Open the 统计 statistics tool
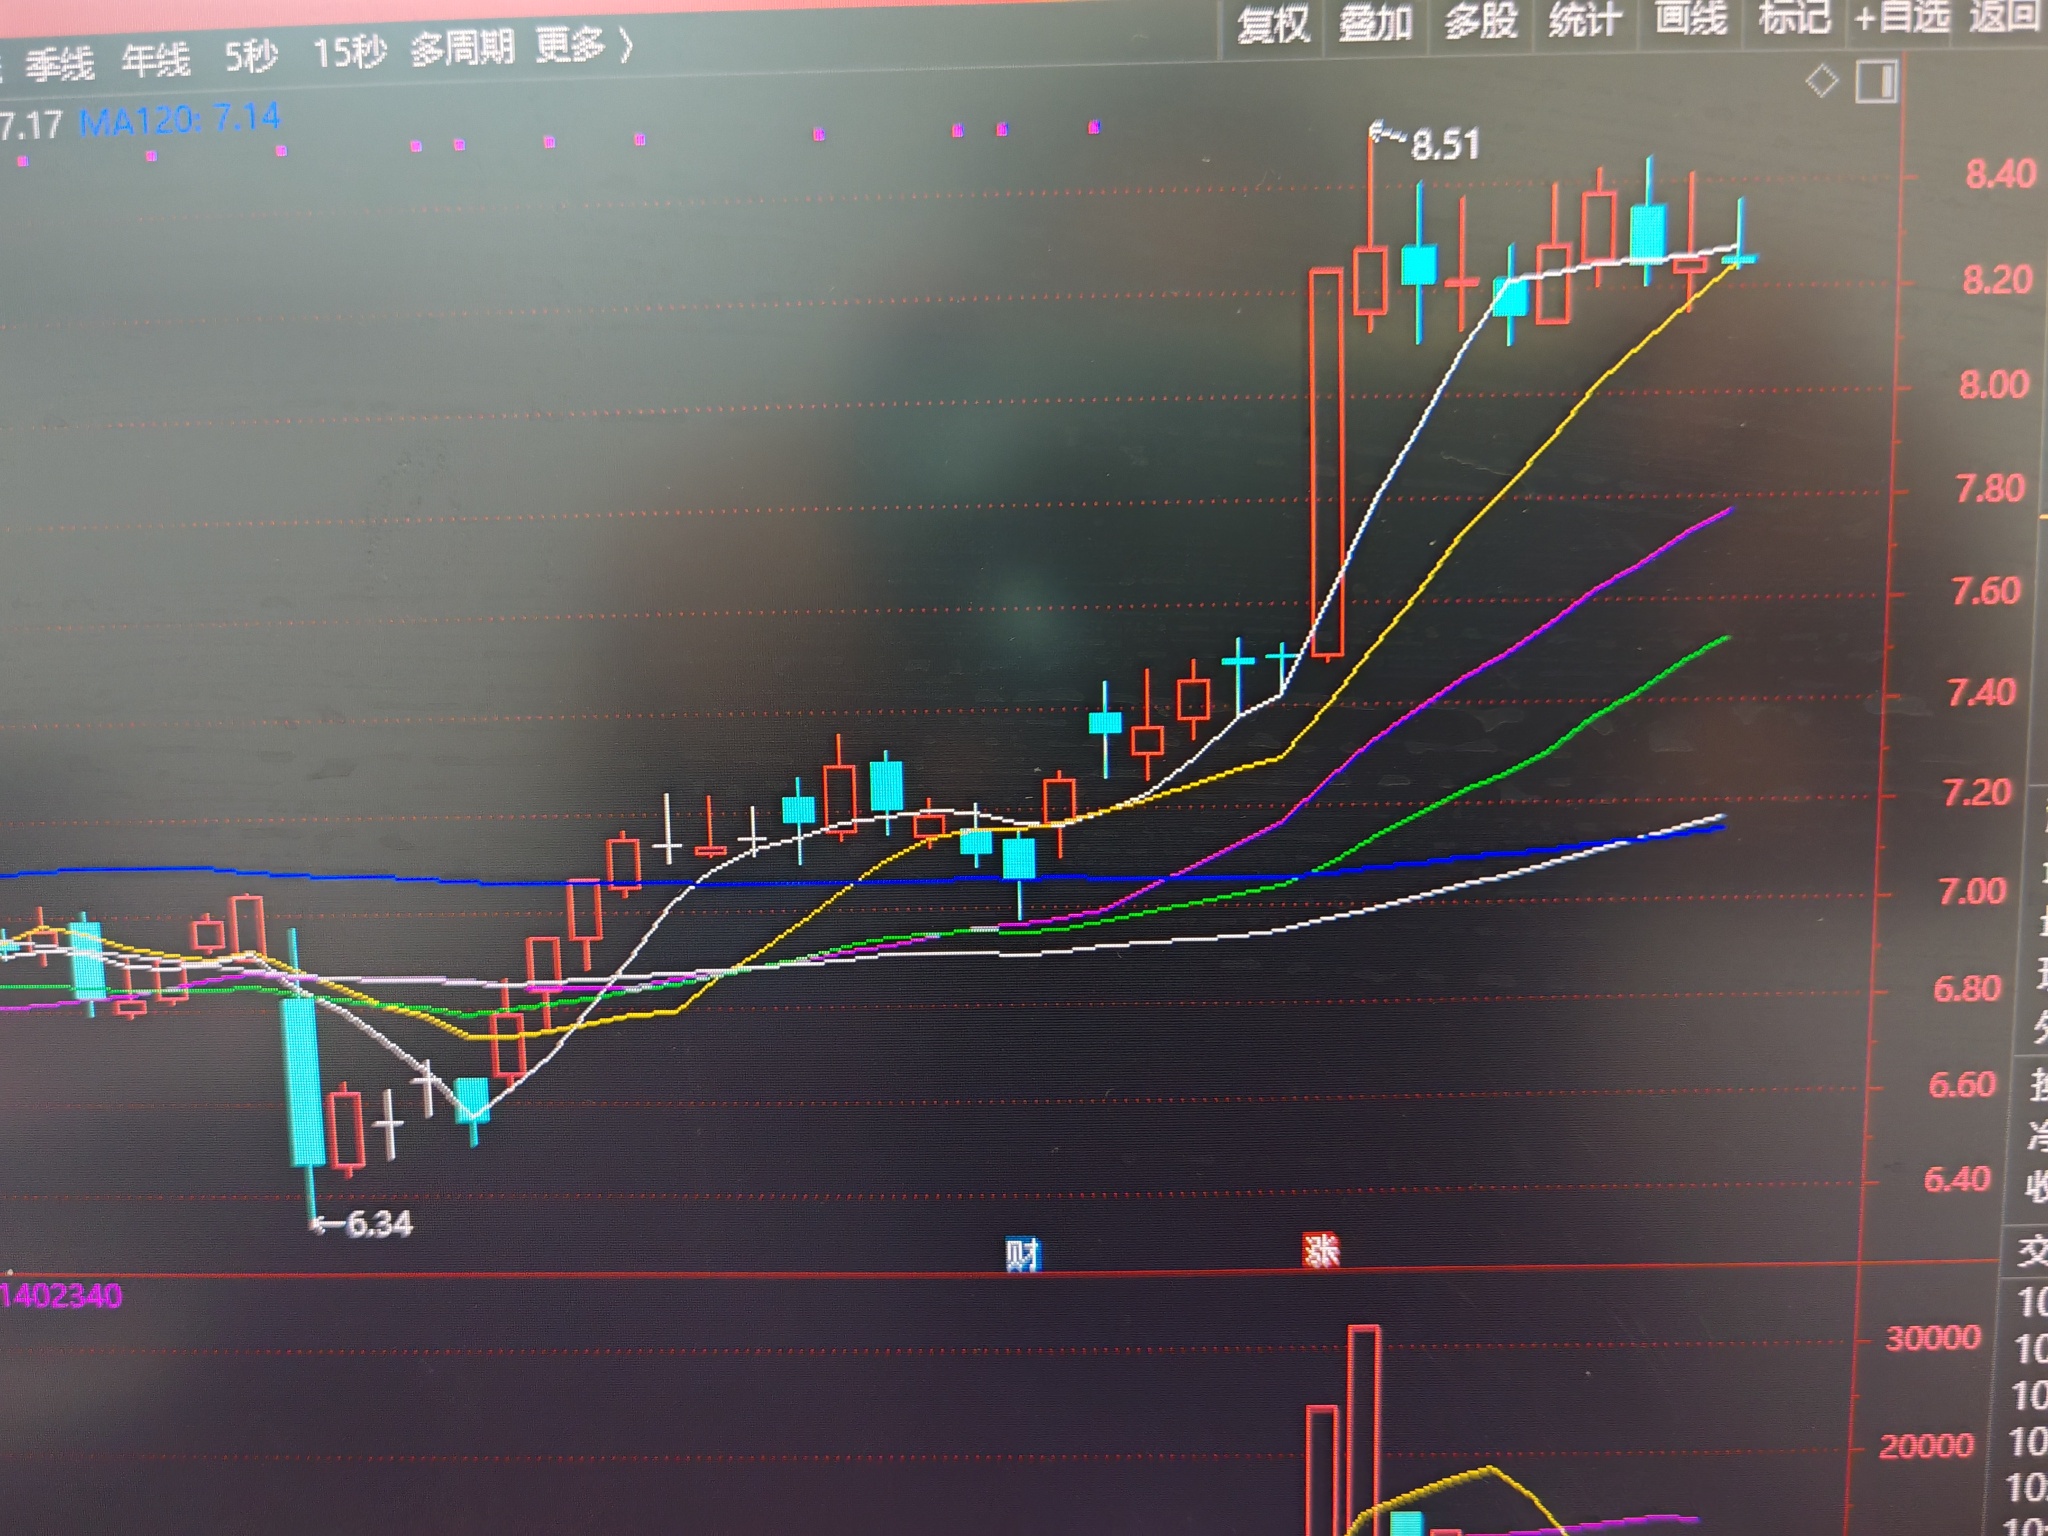Viewport: 2048px width, 1536px height. tap(1585, 19)
